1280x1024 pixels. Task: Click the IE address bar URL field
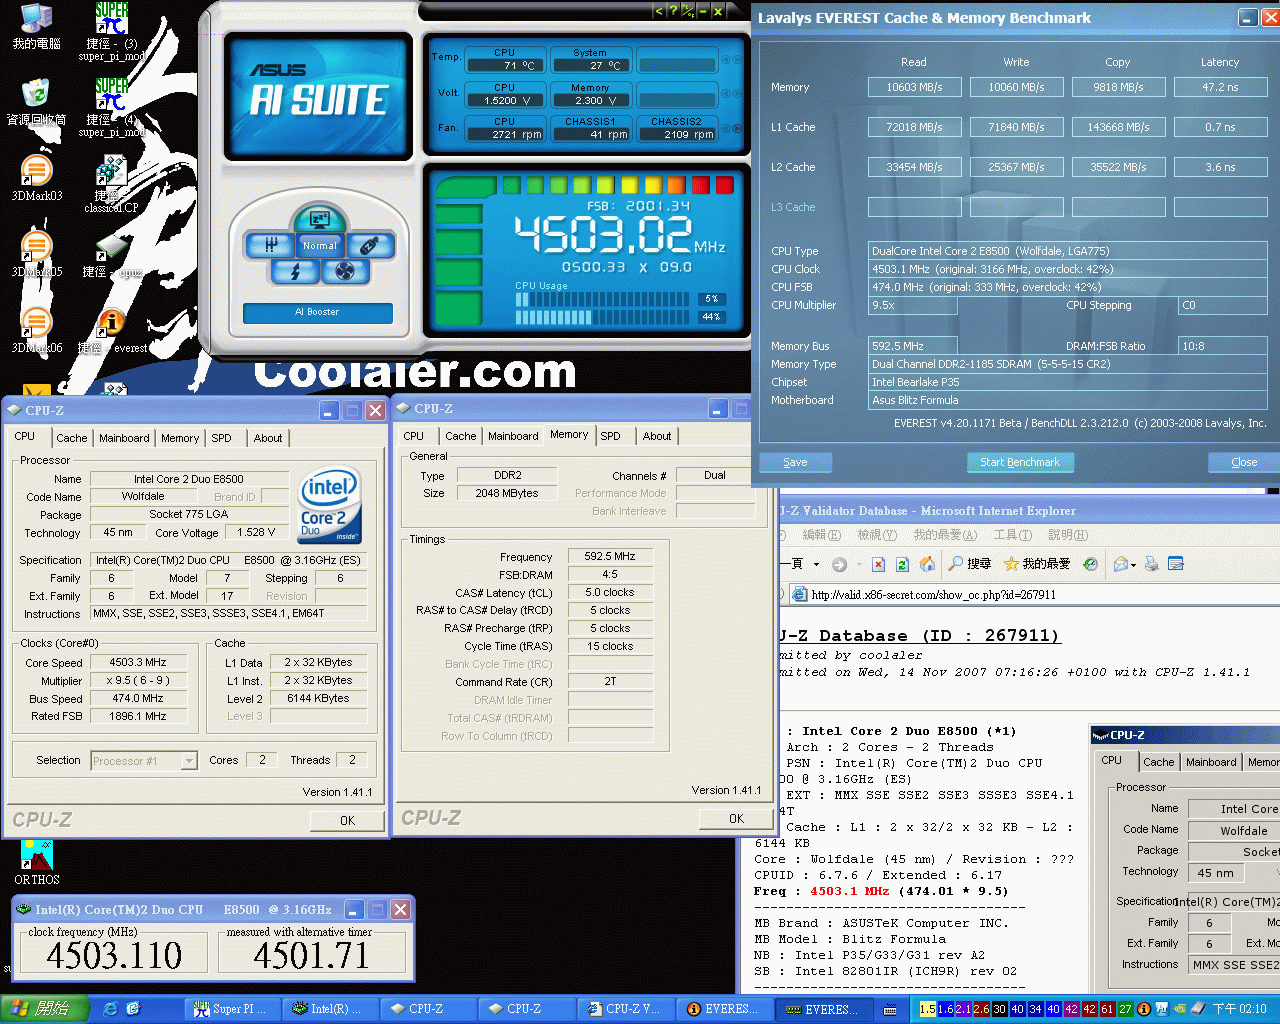pos(1035,594)
